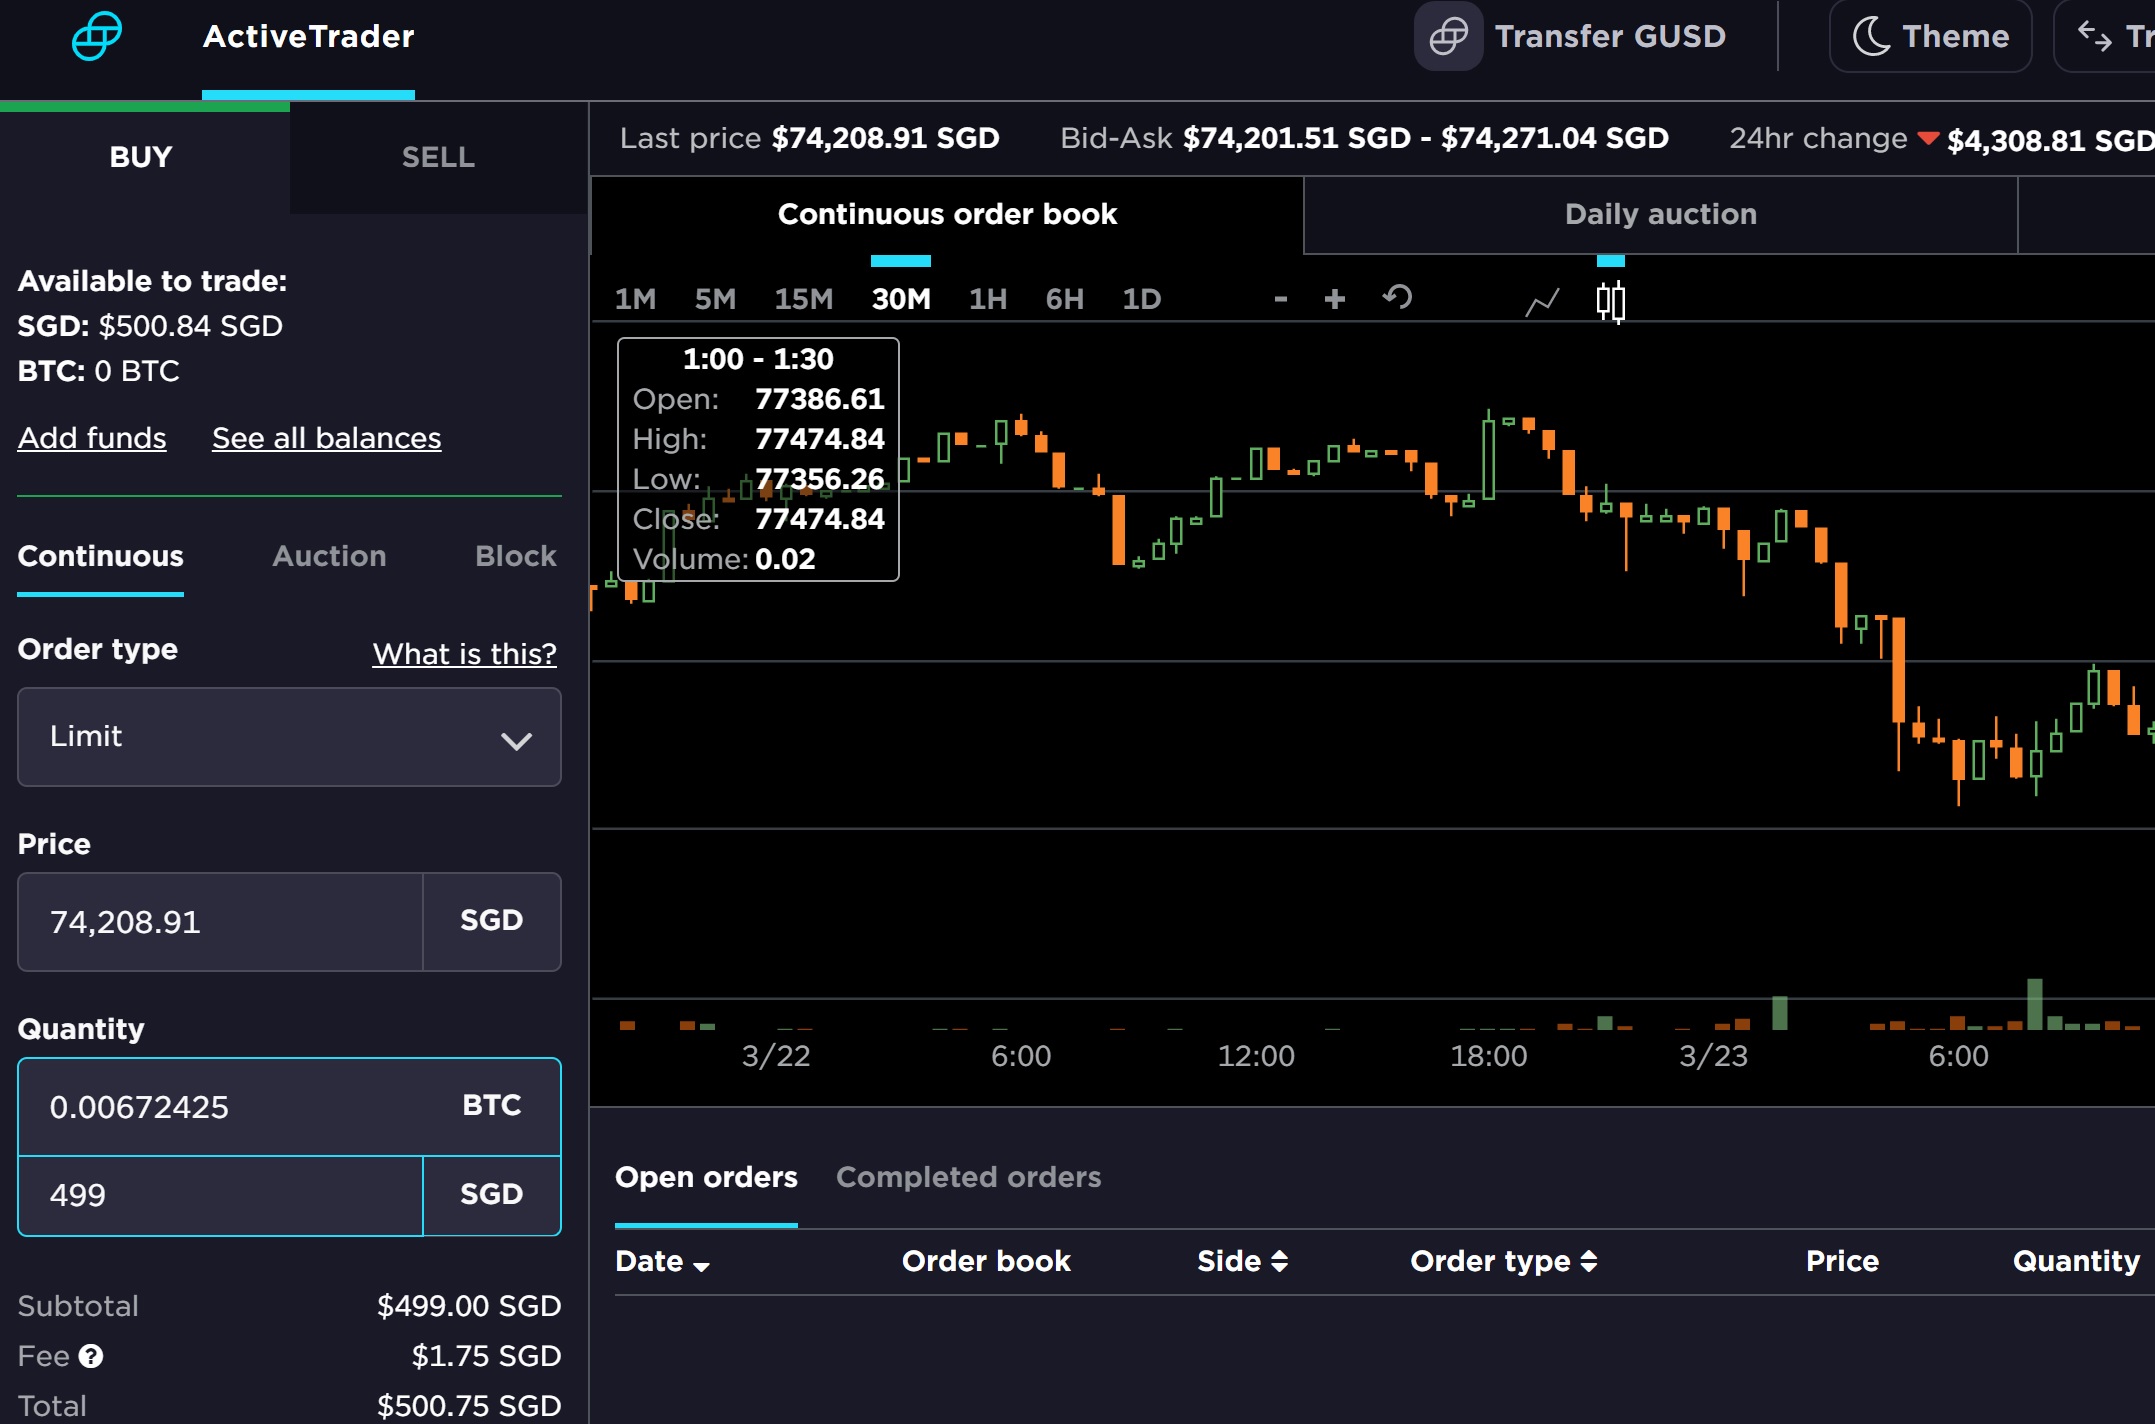The image size is (2155, 1424).
Task: Open the Completed orders tab
Action: click(x=968, y=1177)
